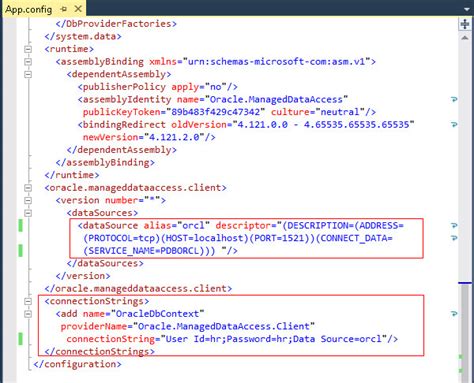
Task: Click word-wrap glyph on assemblyIdentity line
Action: coord(454,99)
